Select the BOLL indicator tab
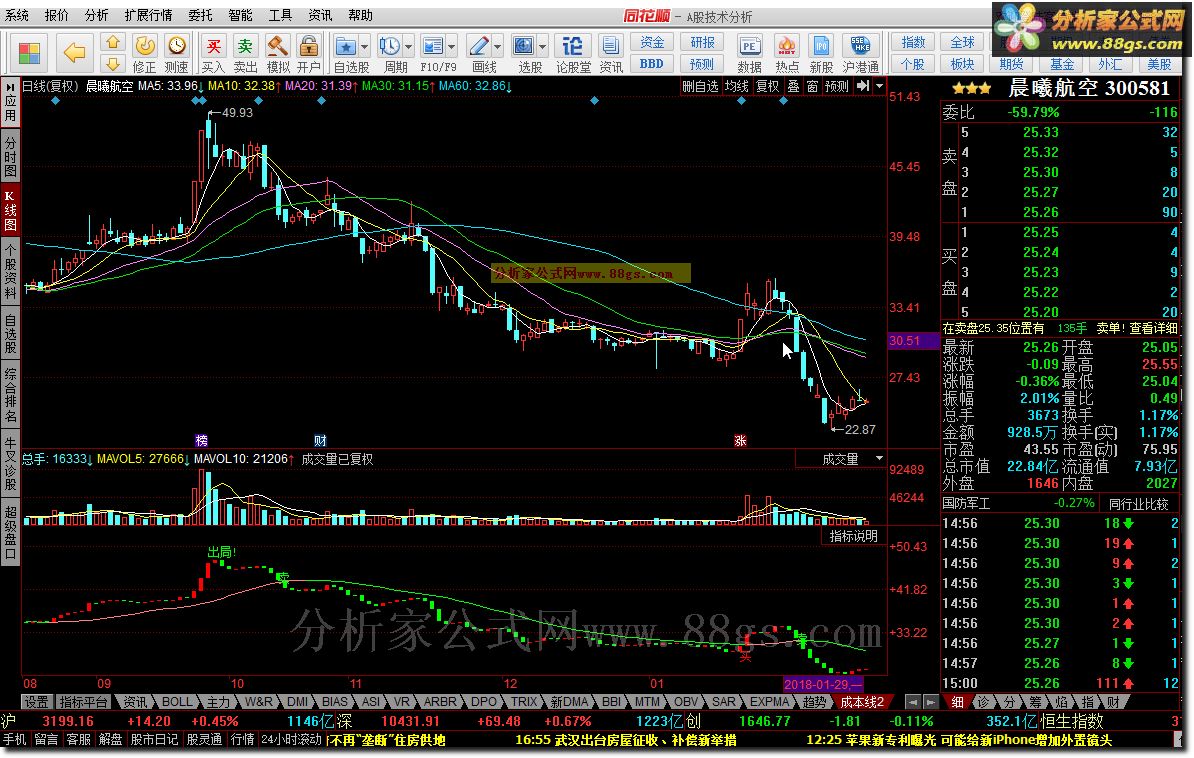 (x=177, y=702)
